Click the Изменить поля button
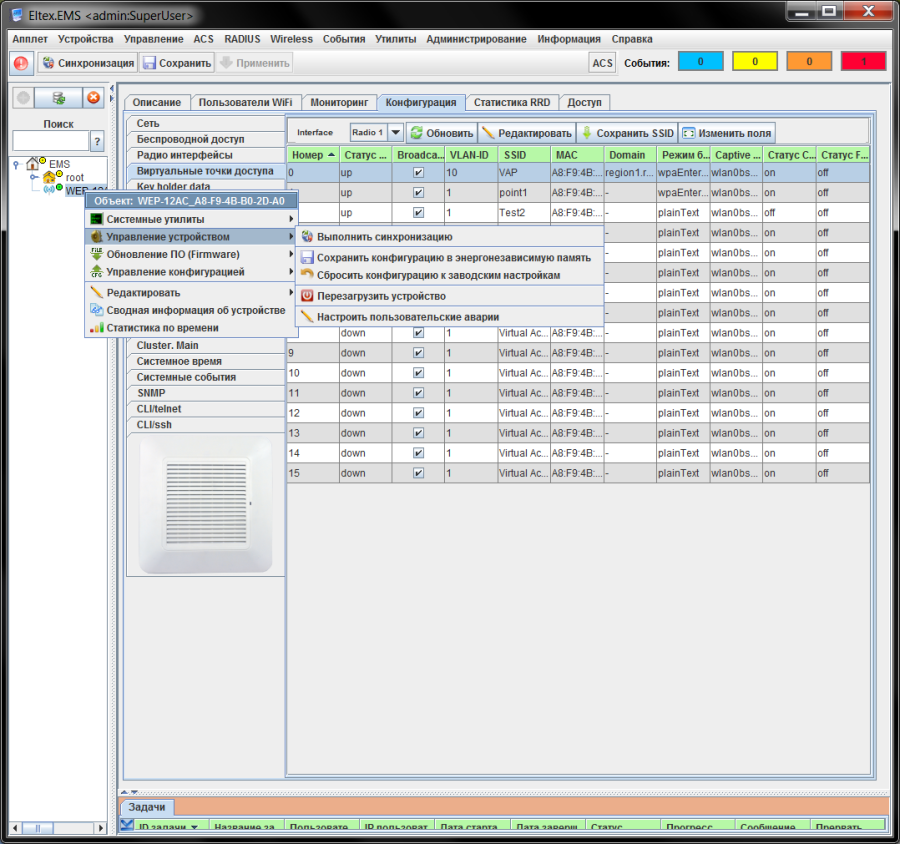The height and width of the screenshot is (844, 900). [x=726, y=133]
